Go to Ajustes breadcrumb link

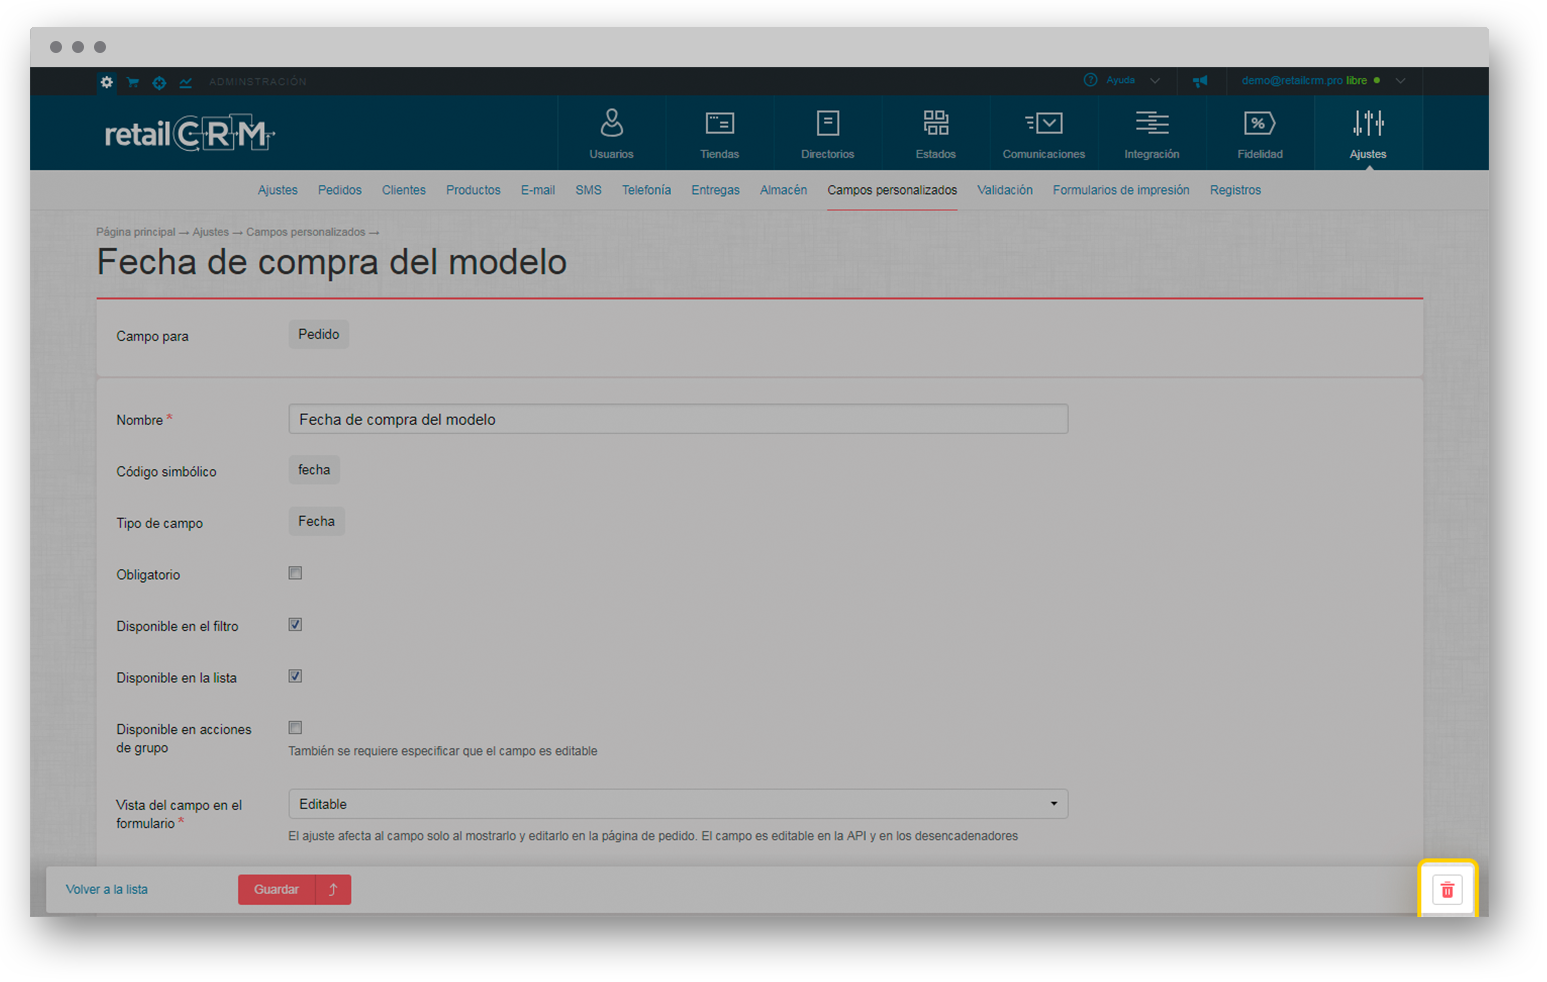211,232
